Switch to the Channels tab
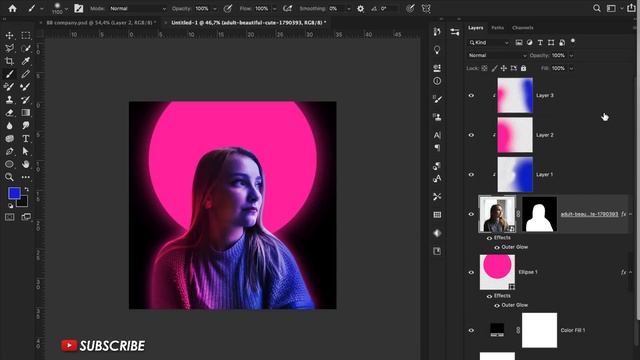This screenshot has height=360, width=640. [522, 28]
